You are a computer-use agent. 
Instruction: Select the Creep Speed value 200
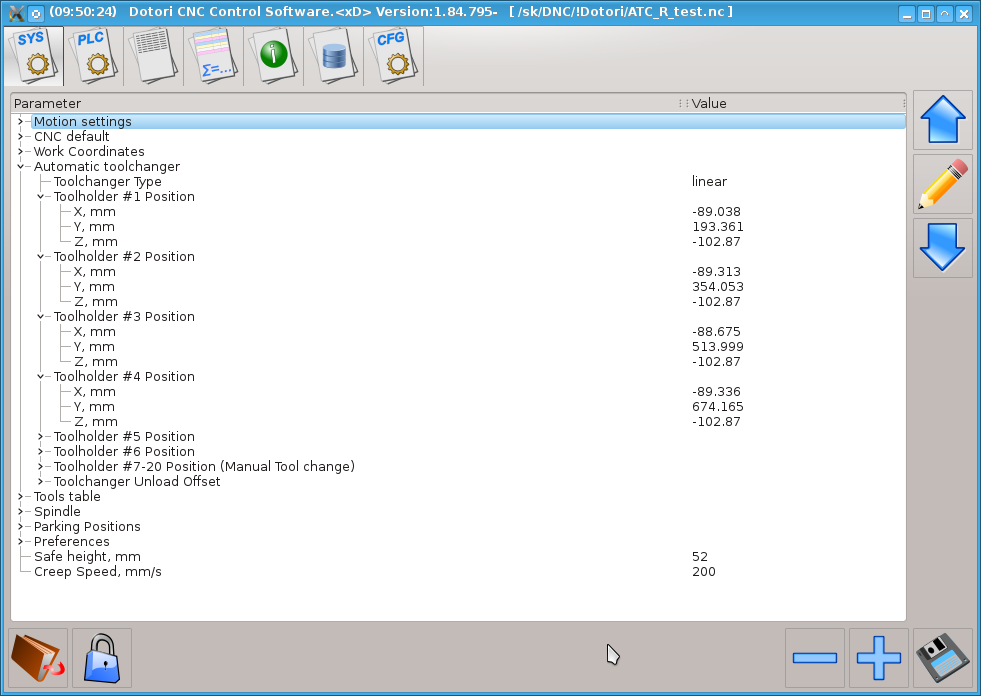pyautogui.click(x=704, y=572)
